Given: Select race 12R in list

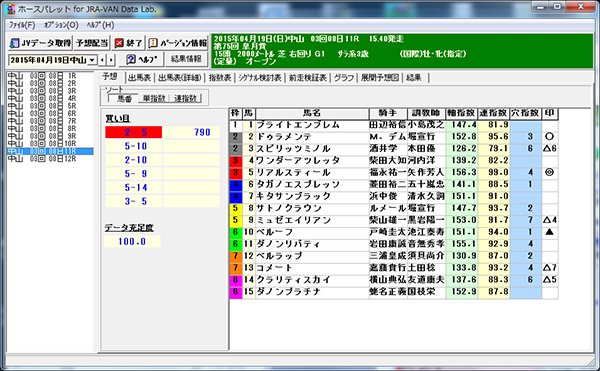Looking at the screenshot, I should coord(50,159).
